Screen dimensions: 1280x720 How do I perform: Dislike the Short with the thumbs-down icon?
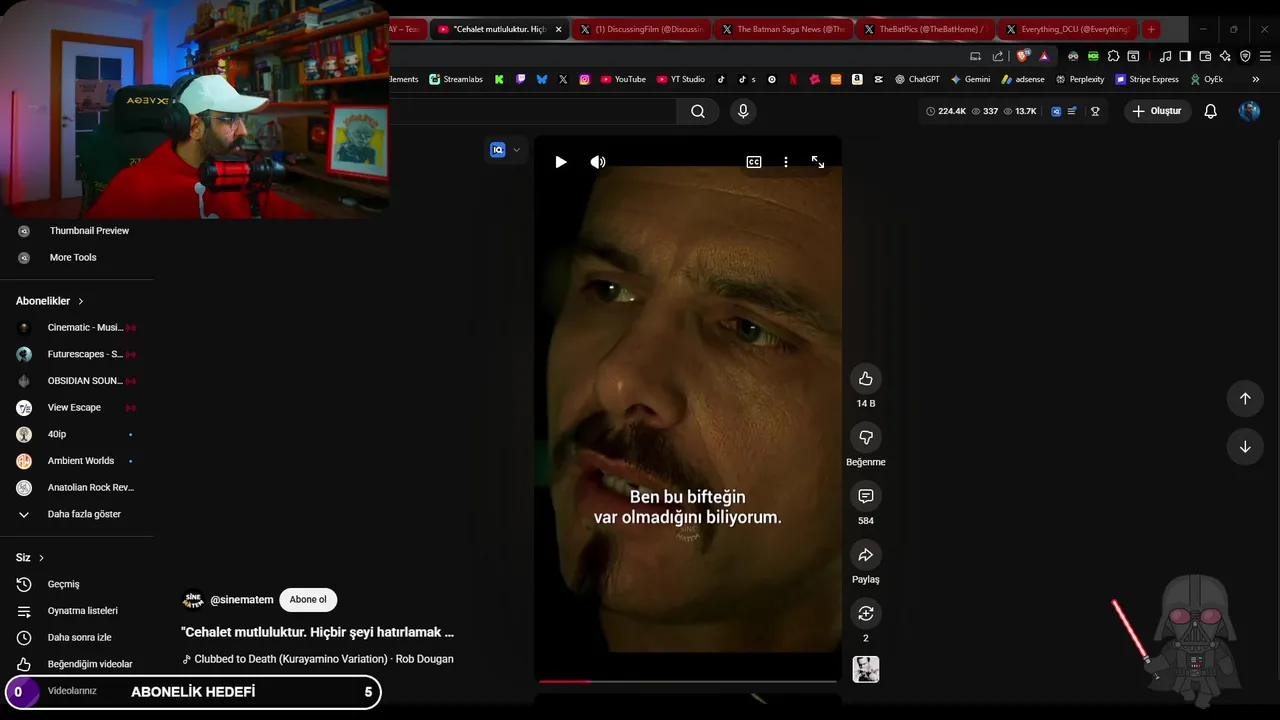point(866,437)
